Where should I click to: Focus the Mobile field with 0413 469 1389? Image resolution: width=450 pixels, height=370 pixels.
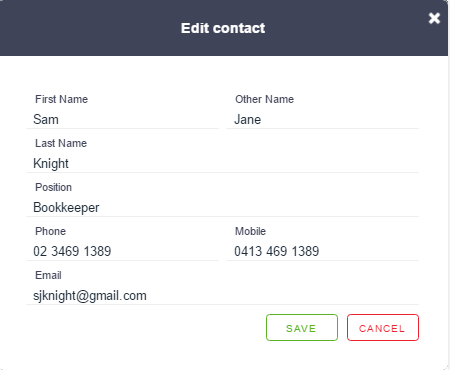pos(322,252)
